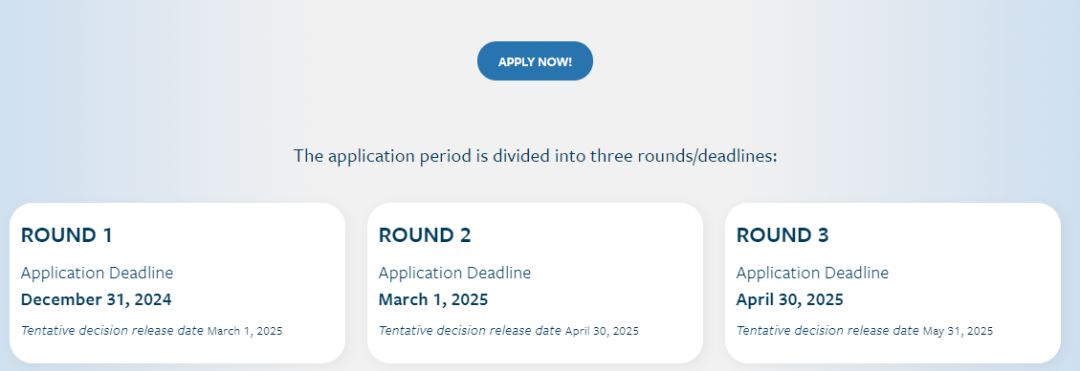1080x371 pixels.
Task: Click Round 1 tentative decision release date text
Action: 112,330
